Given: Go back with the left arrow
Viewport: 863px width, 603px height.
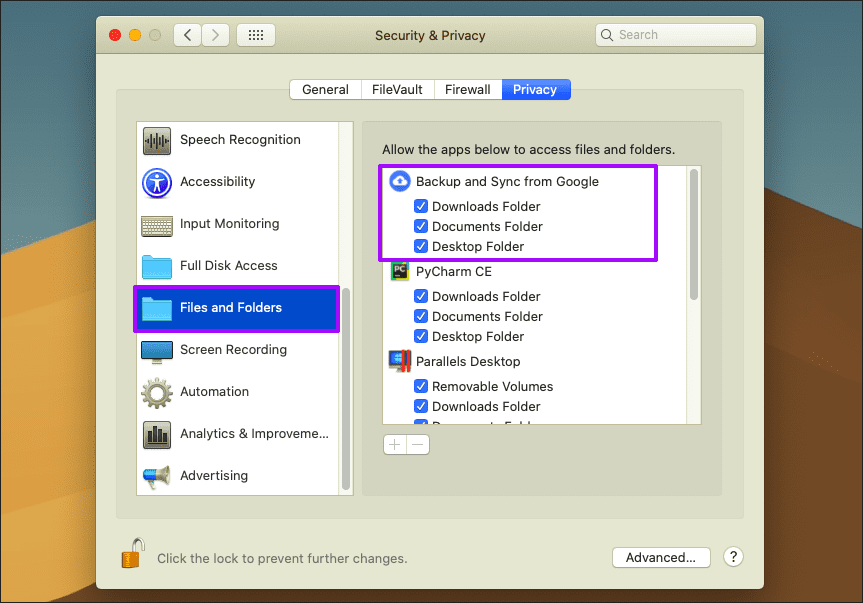Looking at the screenshot, I should [x=188, y=35].
